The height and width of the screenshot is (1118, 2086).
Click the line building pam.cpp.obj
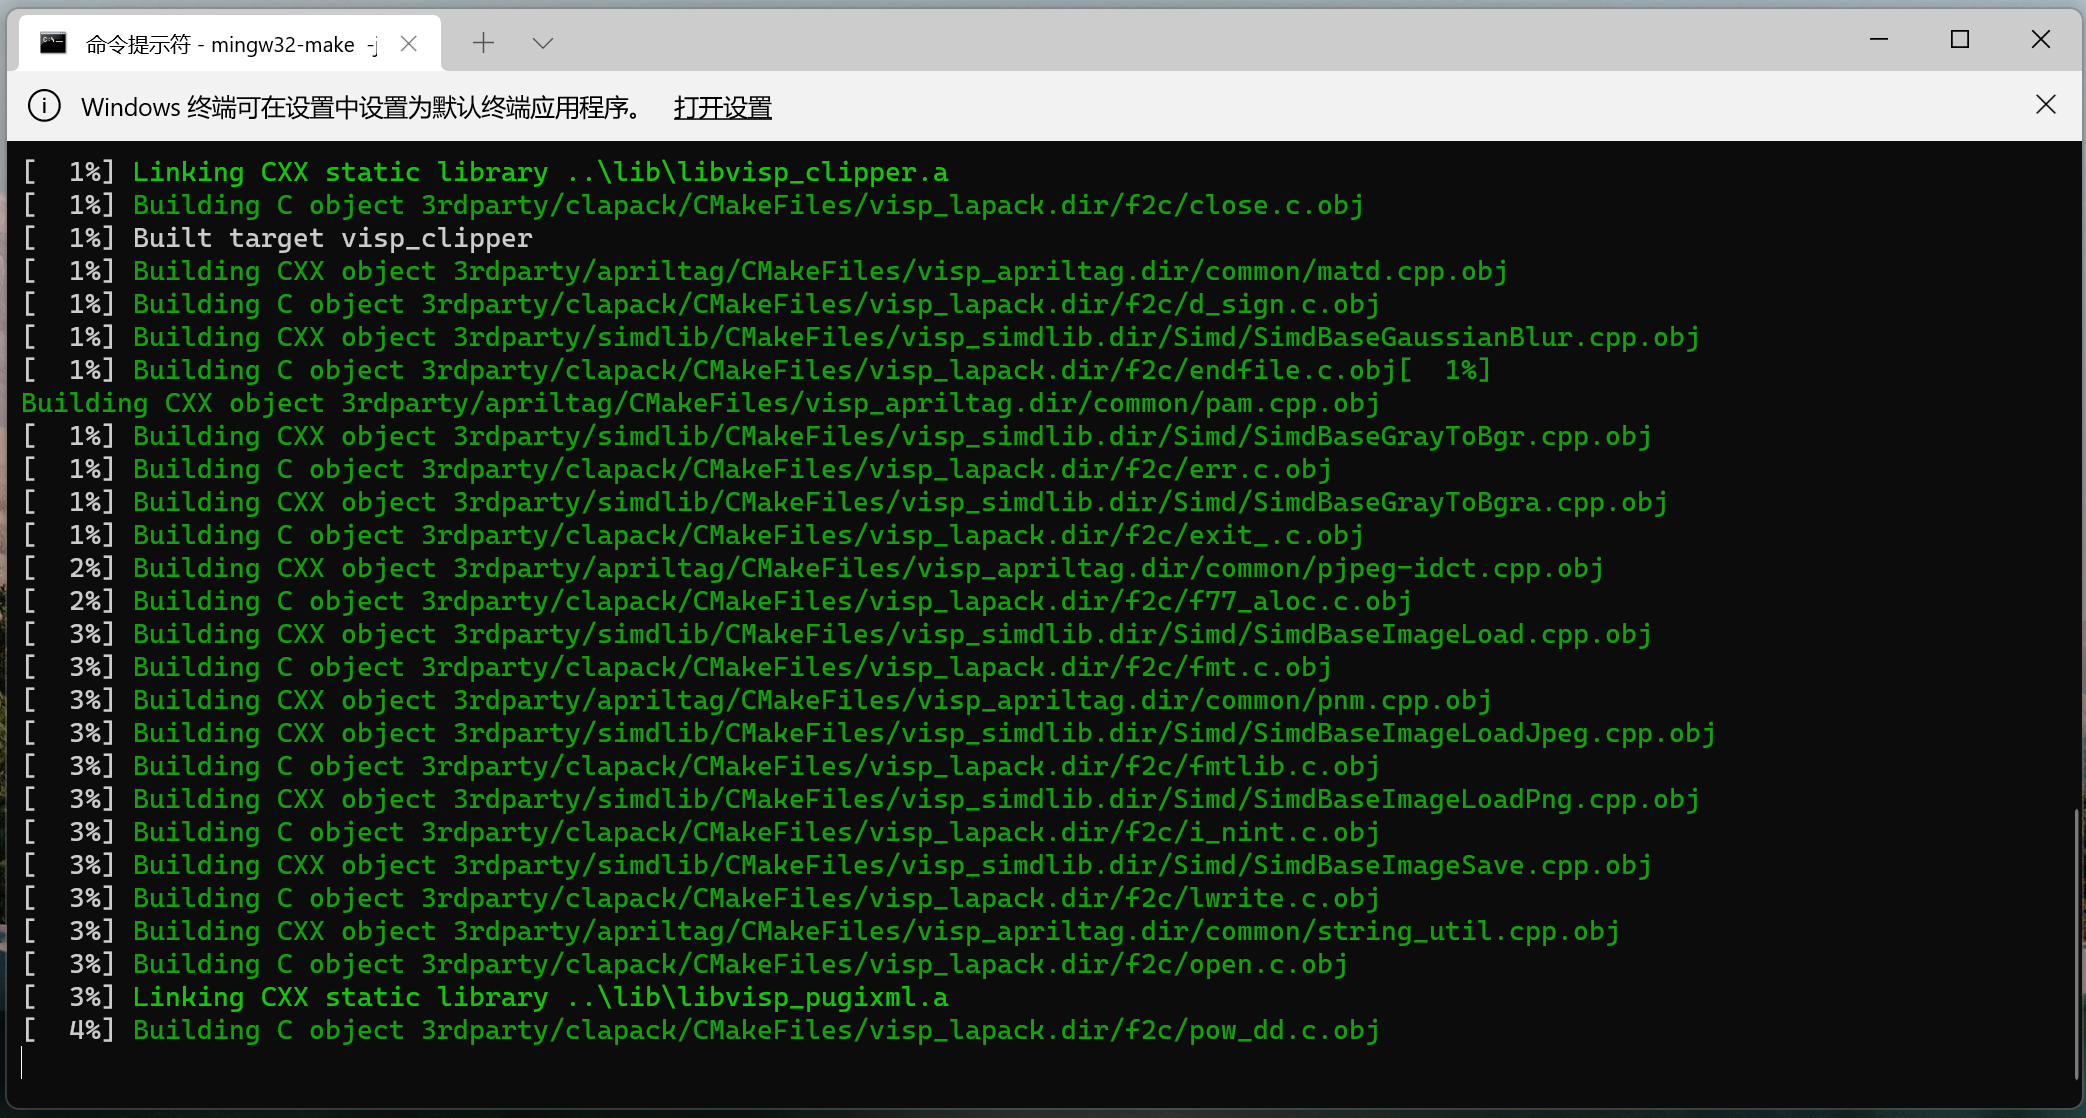coord(701,403)
